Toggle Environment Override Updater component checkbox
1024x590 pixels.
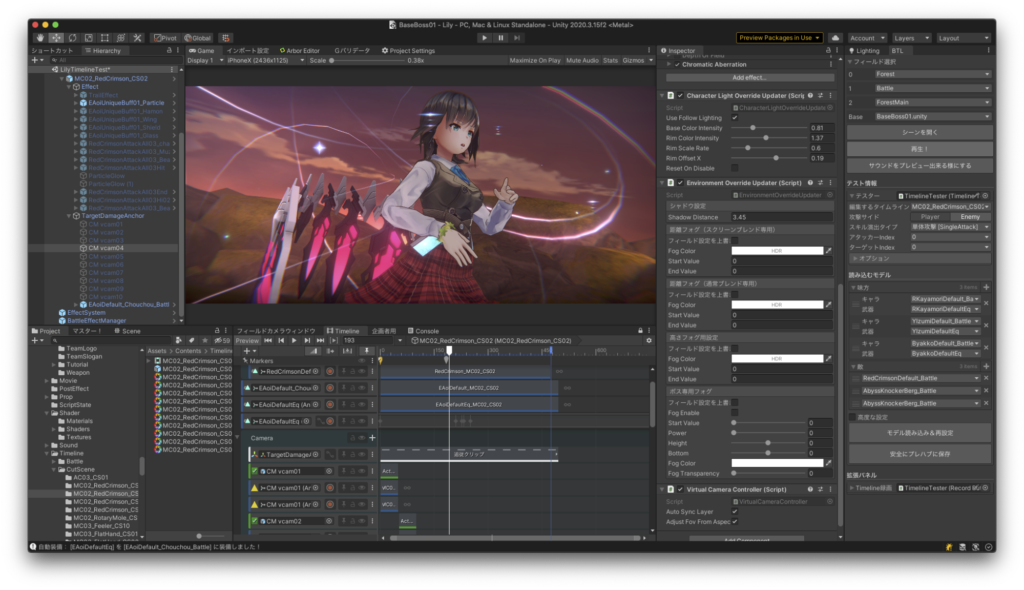[x=680, y=183]
